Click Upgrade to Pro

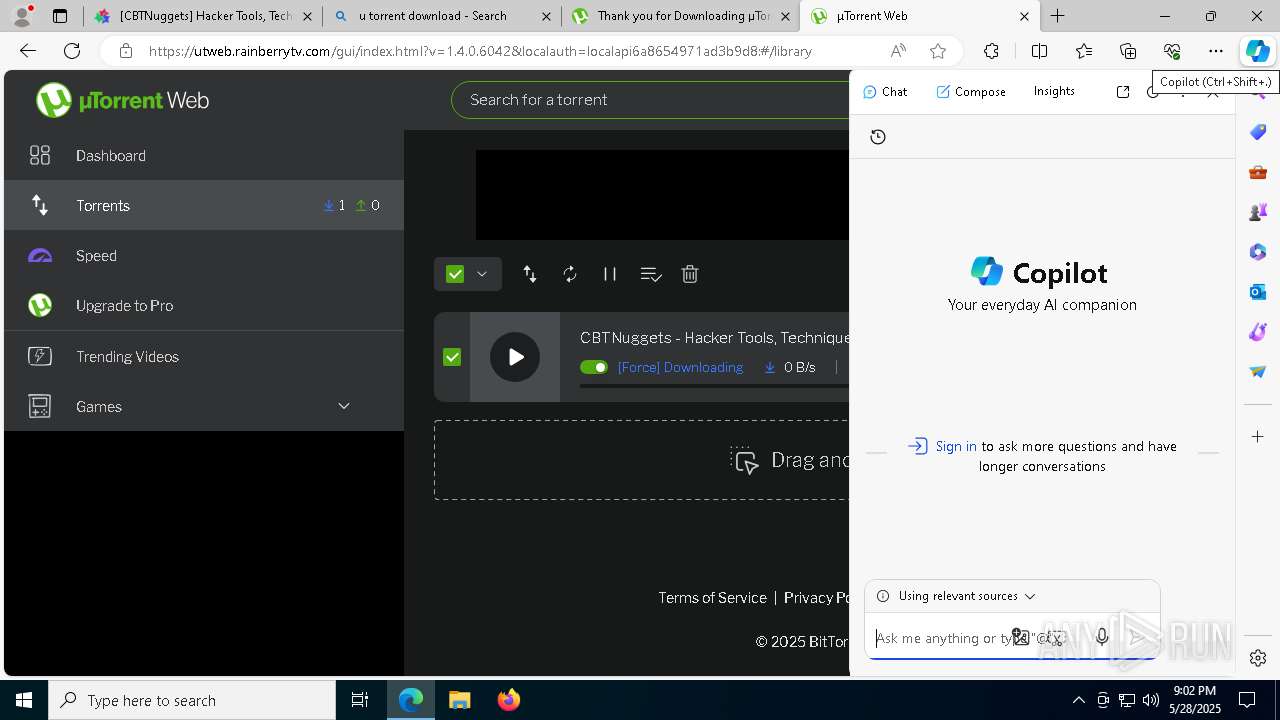click(x=204, y=305)
